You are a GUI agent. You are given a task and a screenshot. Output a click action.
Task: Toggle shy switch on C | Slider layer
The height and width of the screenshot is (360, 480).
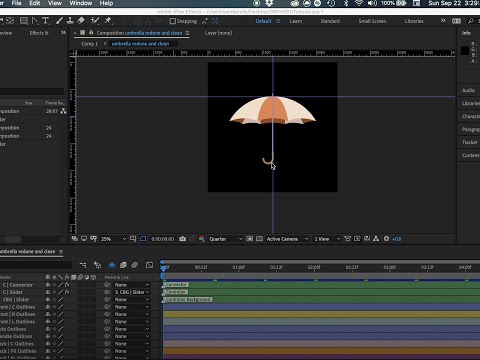(x=48, y=292)
